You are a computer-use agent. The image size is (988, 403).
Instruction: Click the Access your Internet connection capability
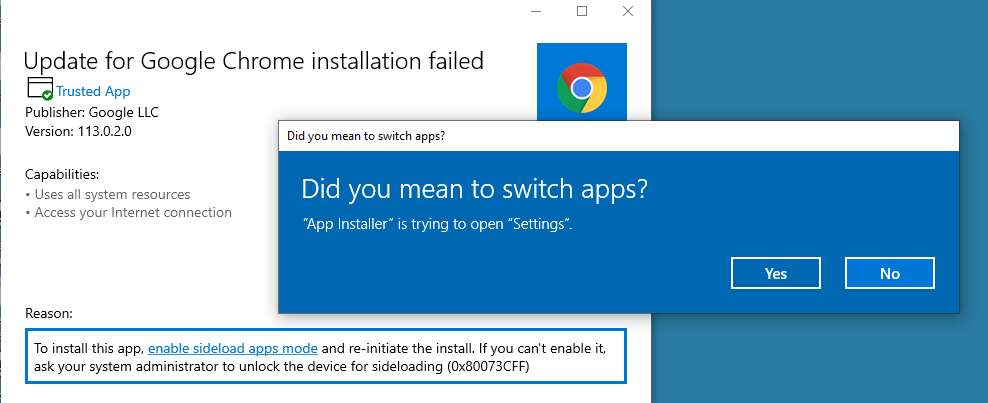pos(133,212)
